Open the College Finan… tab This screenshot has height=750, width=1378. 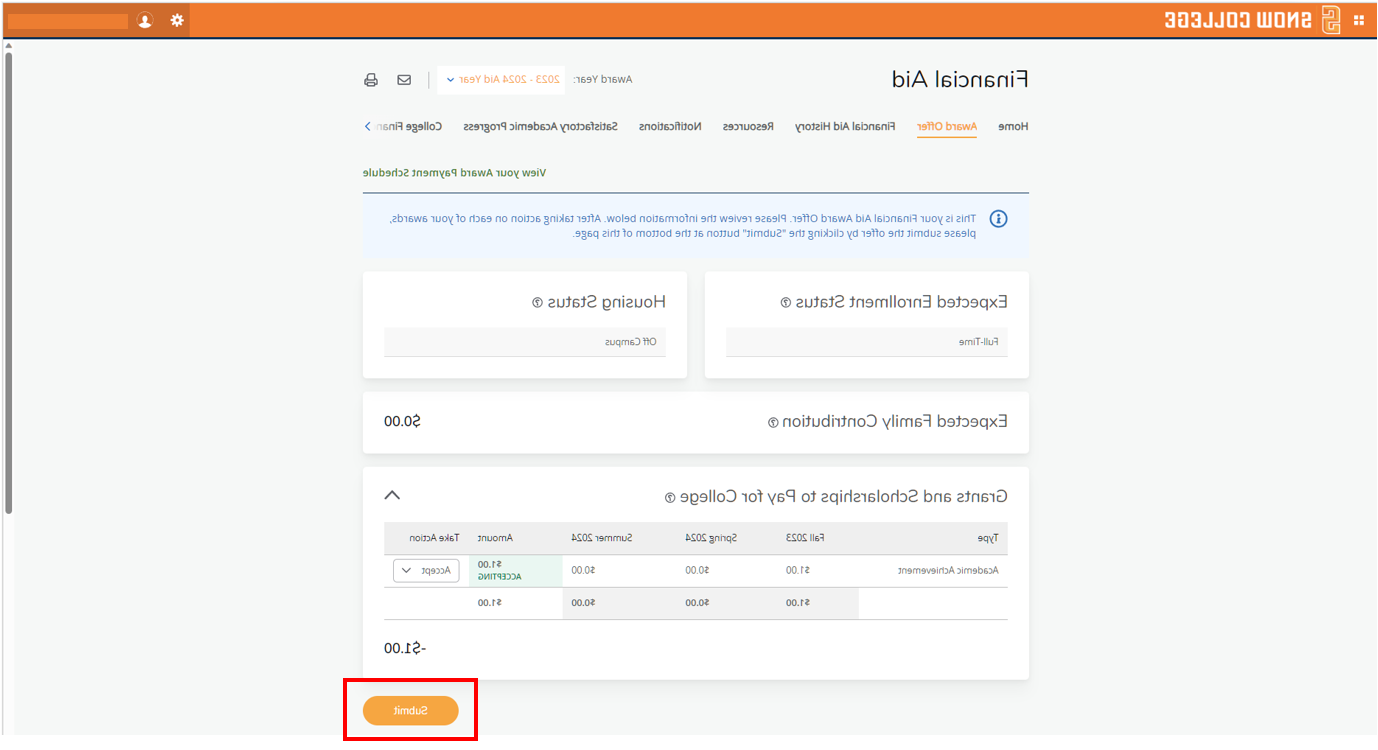[x=411, y=127]
